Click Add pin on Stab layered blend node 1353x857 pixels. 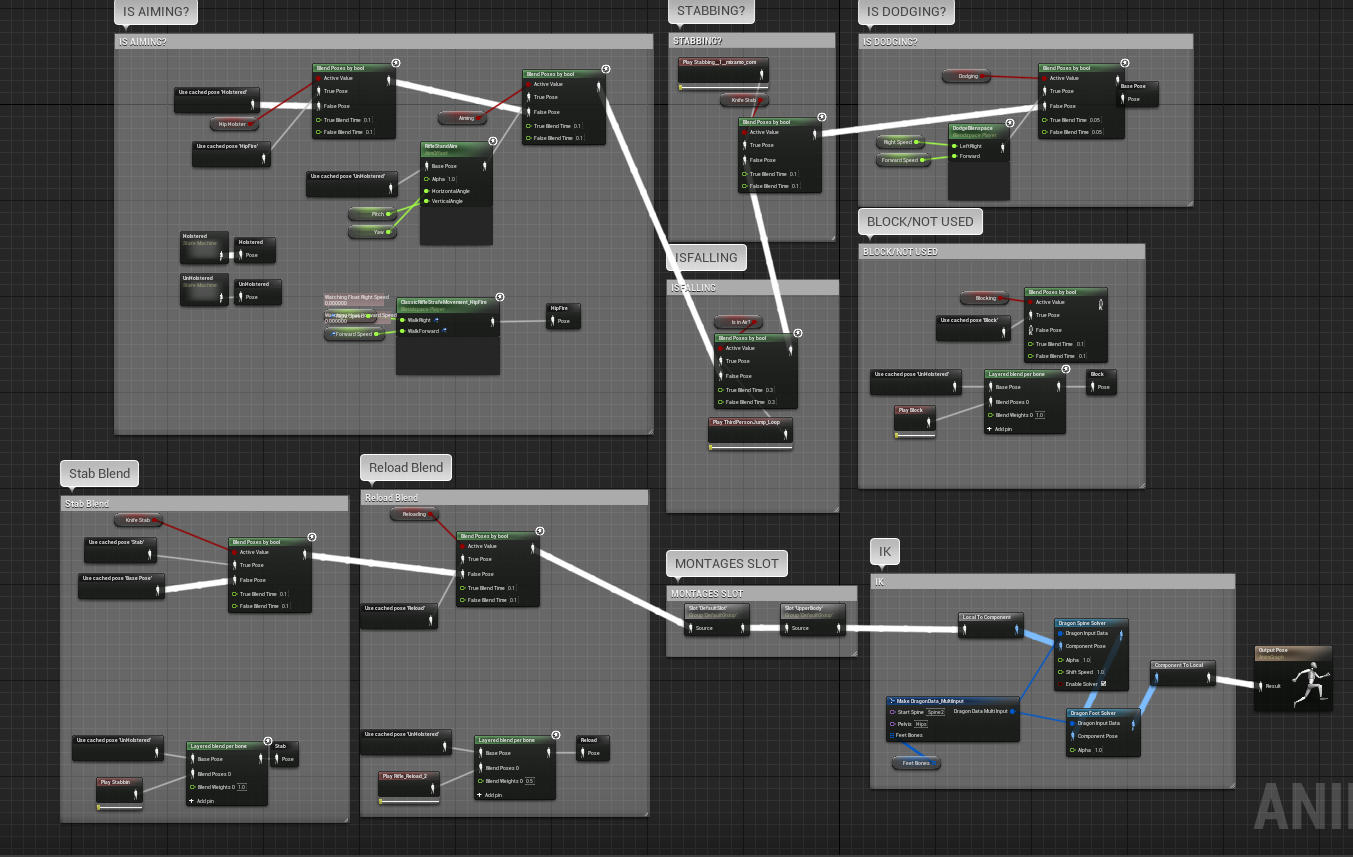point(191,801)
